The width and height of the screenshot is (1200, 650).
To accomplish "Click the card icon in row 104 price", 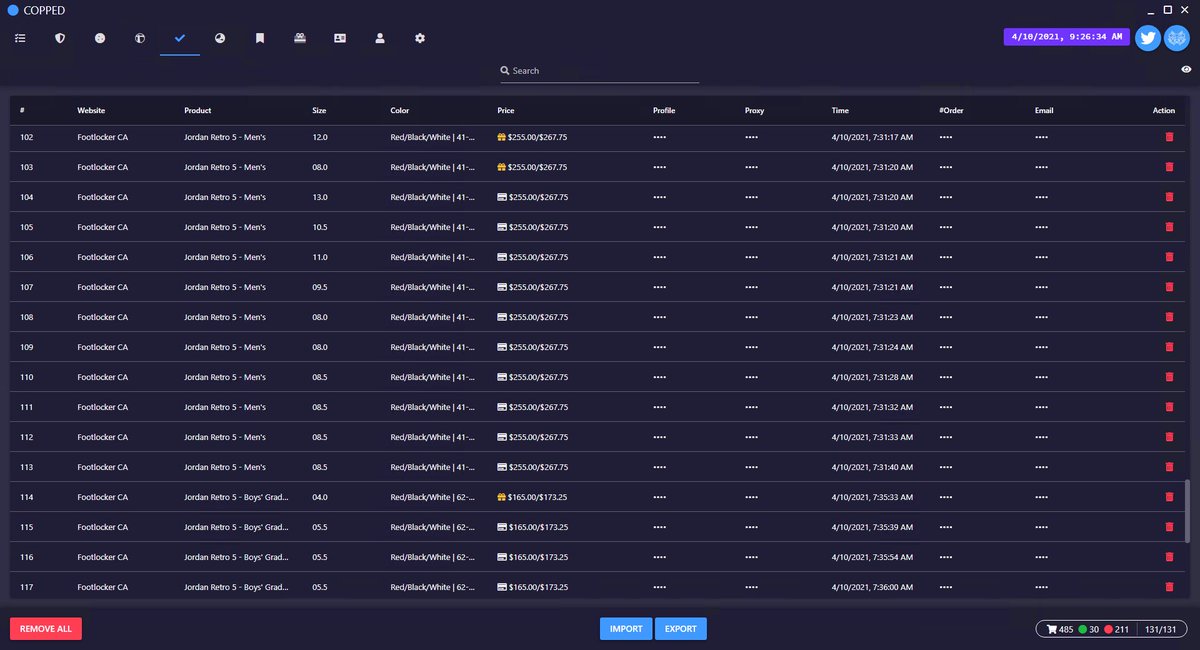I will point(502,197).
